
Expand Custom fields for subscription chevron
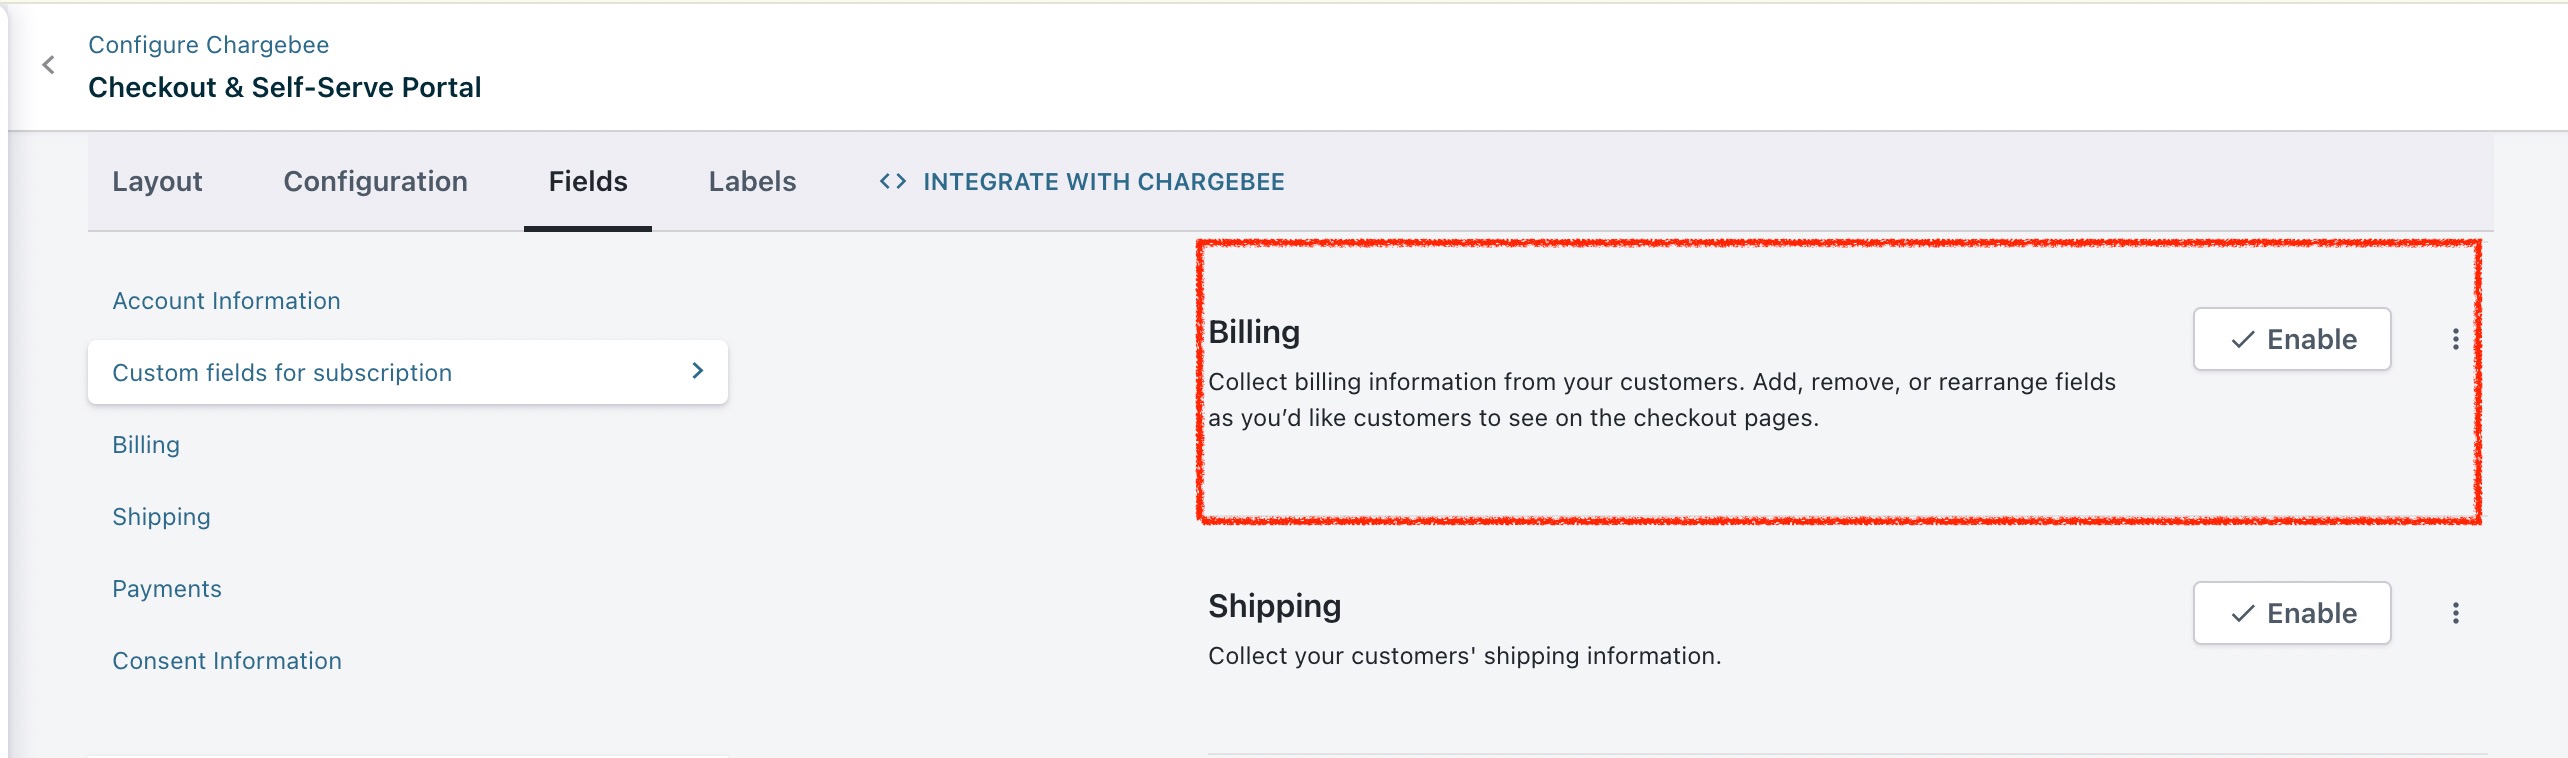(698, 371)
